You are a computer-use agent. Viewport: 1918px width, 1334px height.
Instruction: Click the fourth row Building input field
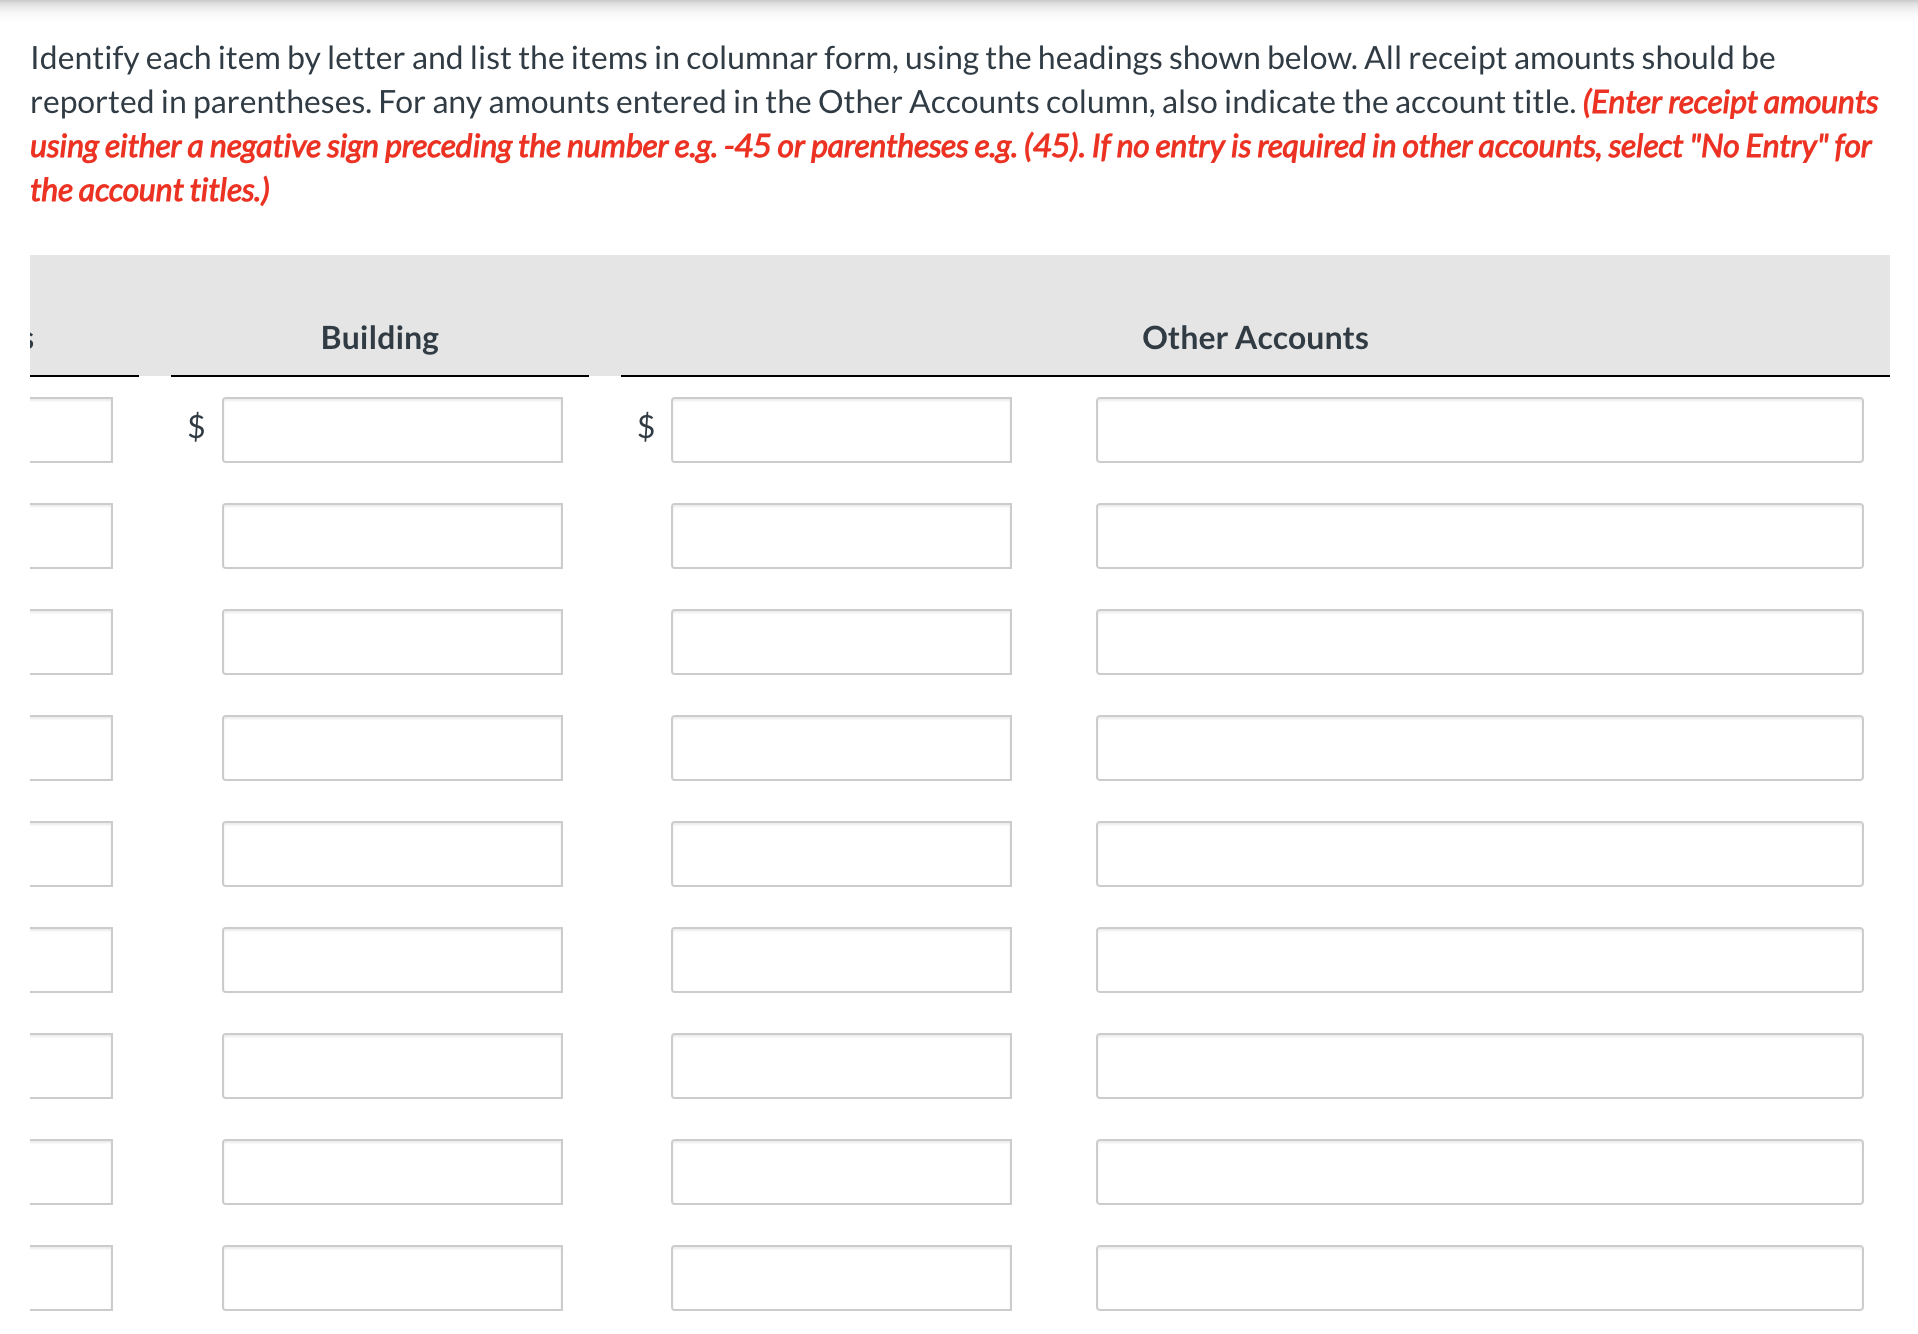point(392,747)
